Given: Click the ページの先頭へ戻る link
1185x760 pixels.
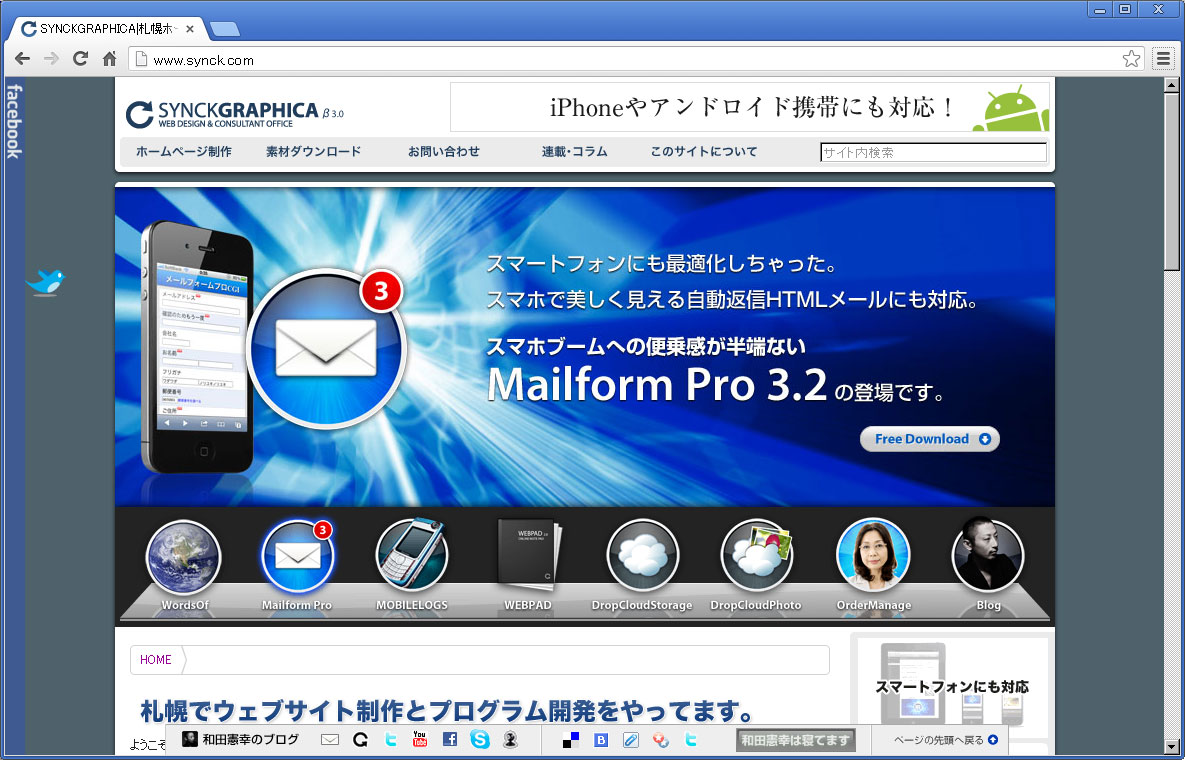Looking at the screenshot, I should 946,740.
